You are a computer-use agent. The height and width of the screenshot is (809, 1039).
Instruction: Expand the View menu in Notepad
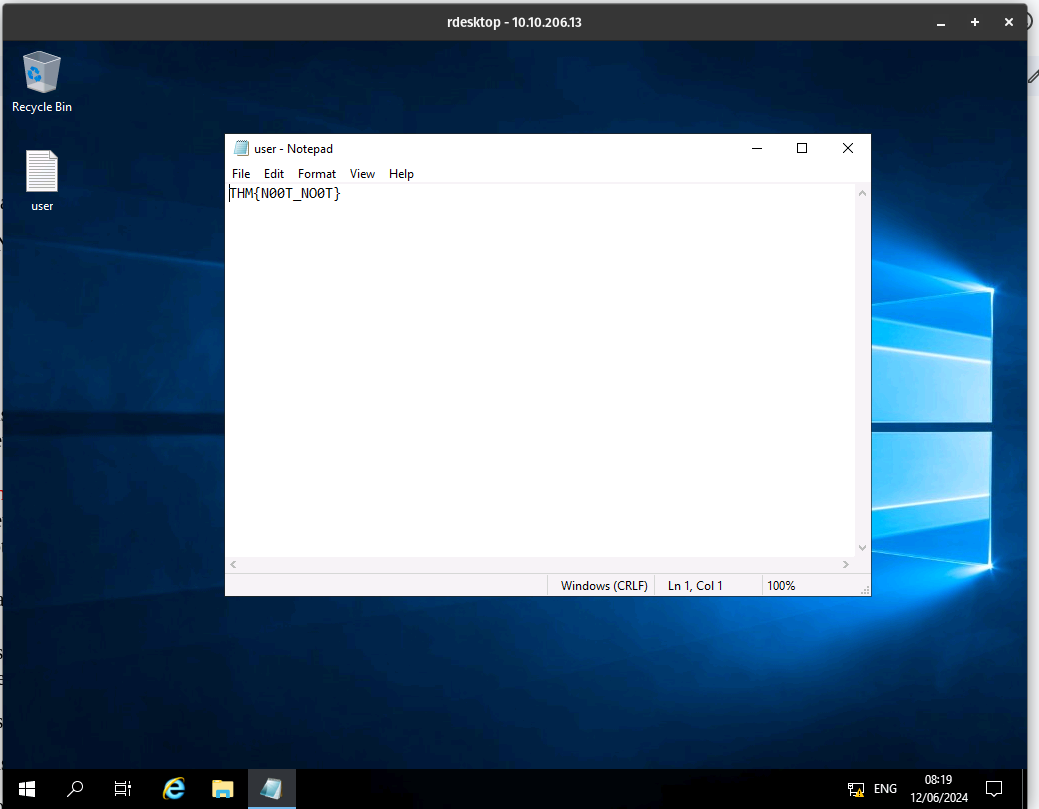362,174
